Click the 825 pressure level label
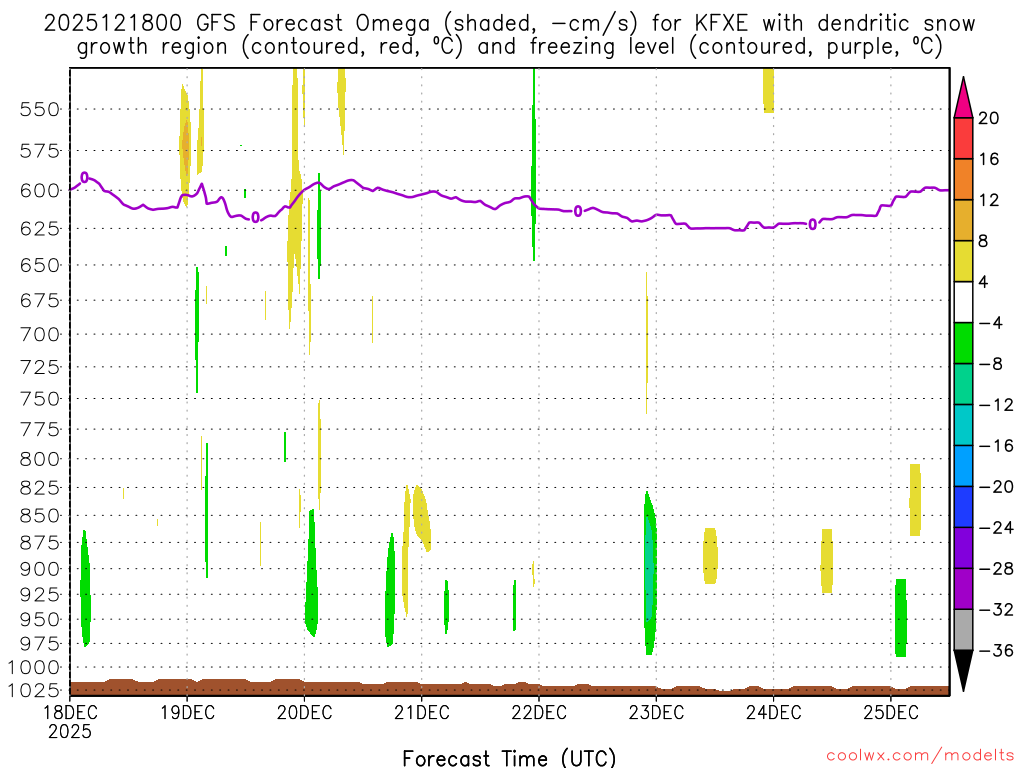Viewport: 1024px width, 768px height. coord(39,488)
